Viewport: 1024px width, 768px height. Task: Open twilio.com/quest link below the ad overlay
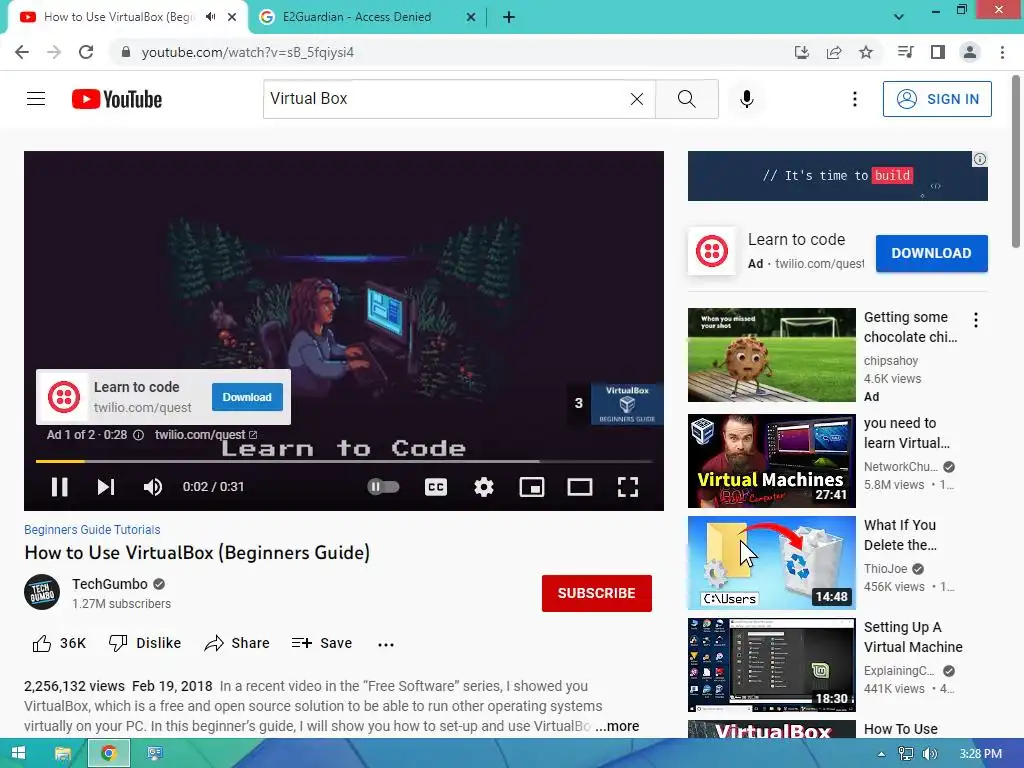206,435
